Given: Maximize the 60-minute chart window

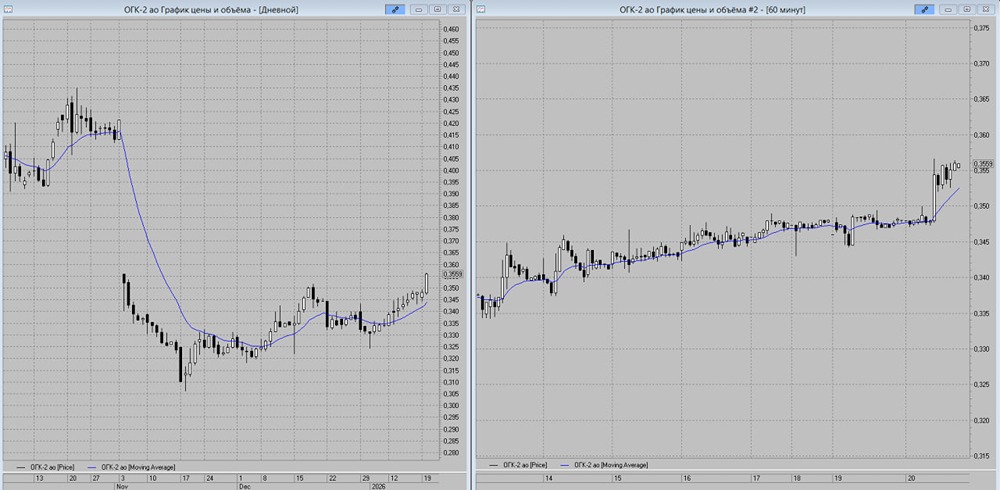Looking at the screenshot, I should (969, 9).
